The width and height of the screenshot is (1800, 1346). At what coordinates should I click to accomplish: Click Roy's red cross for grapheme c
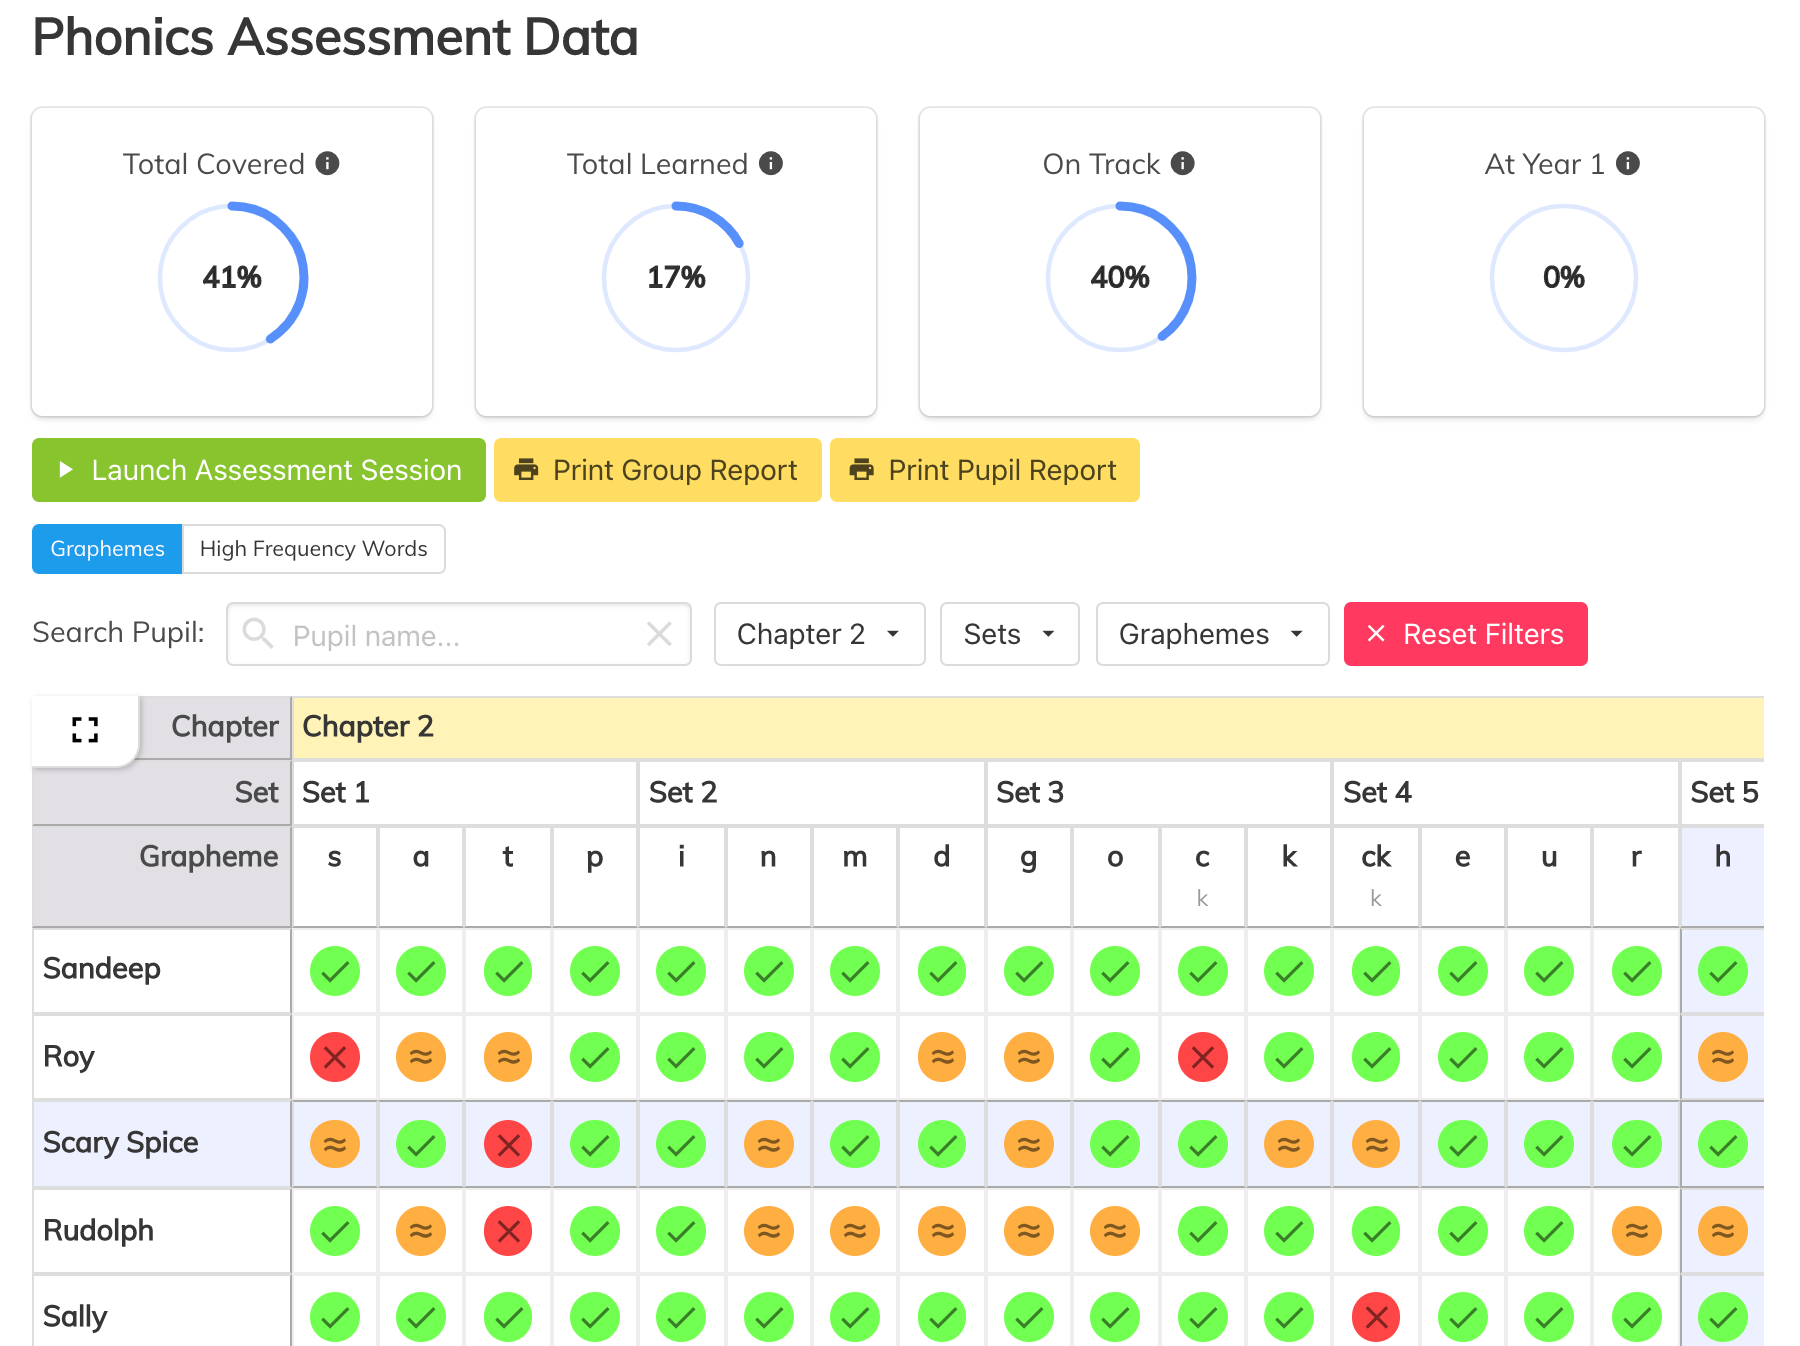click(x=1203, y=1057)
